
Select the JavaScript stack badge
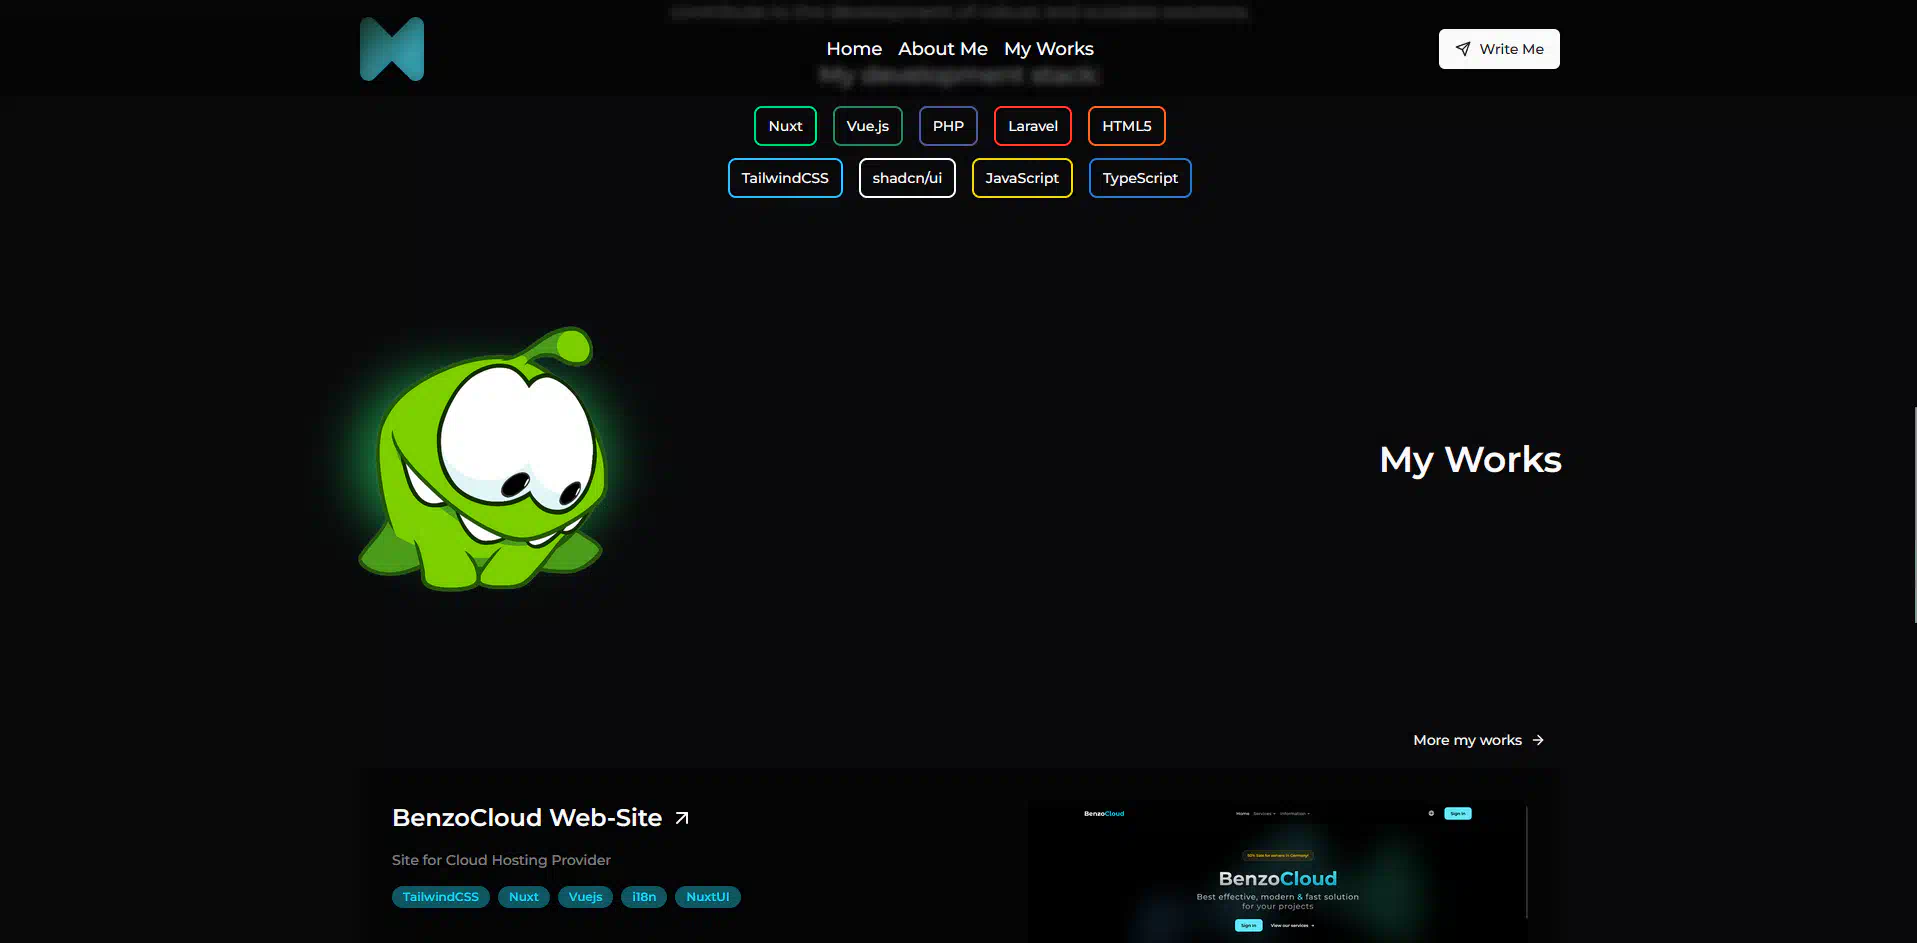point(1022,178)
